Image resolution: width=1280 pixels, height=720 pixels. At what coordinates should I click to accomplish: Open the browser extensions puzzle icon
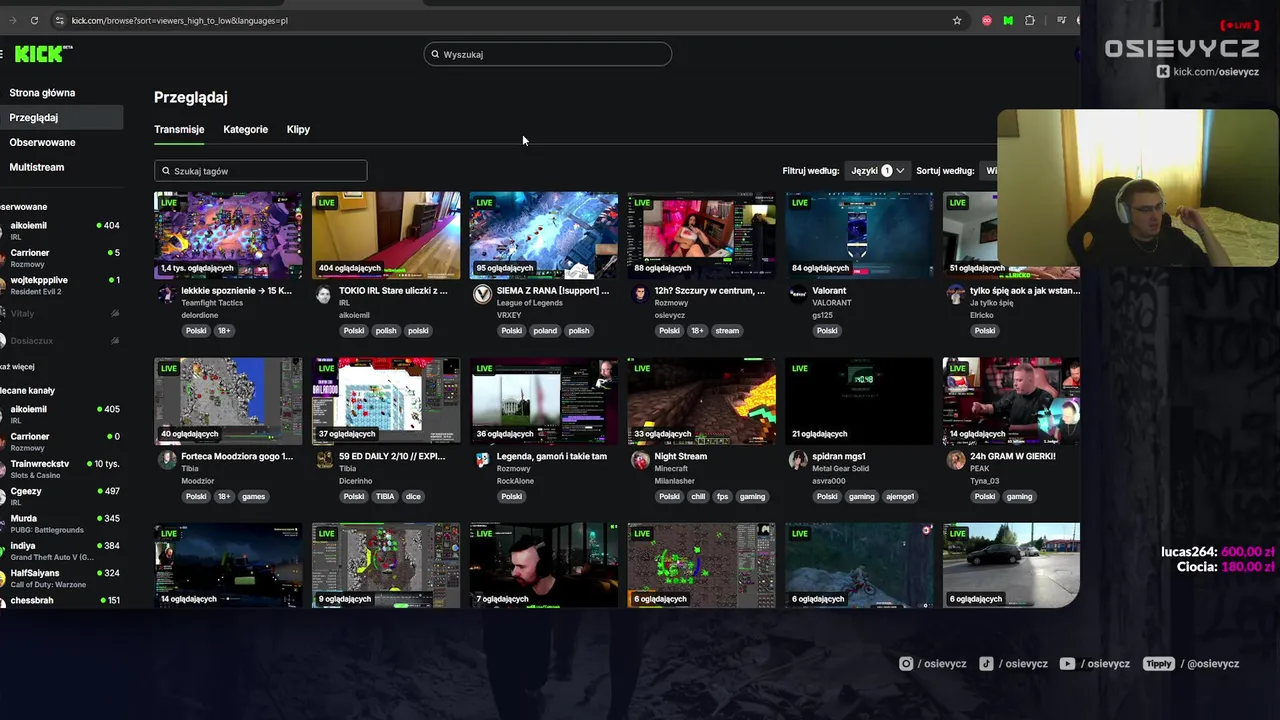[x=1030, y=20]
